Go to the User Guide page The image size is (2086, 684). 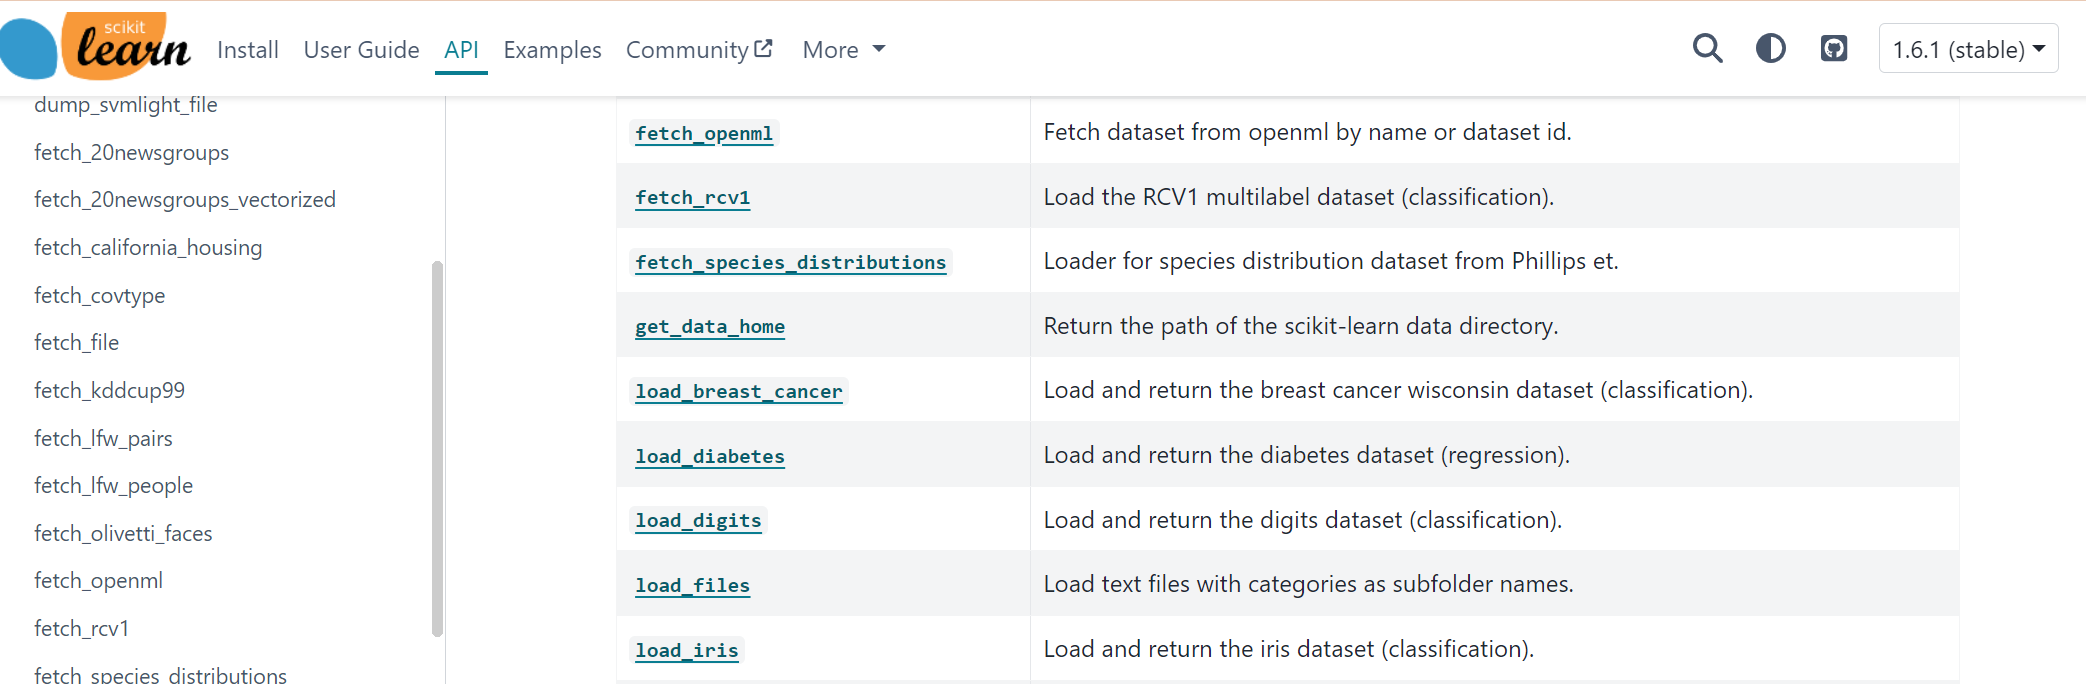(361, 50)
